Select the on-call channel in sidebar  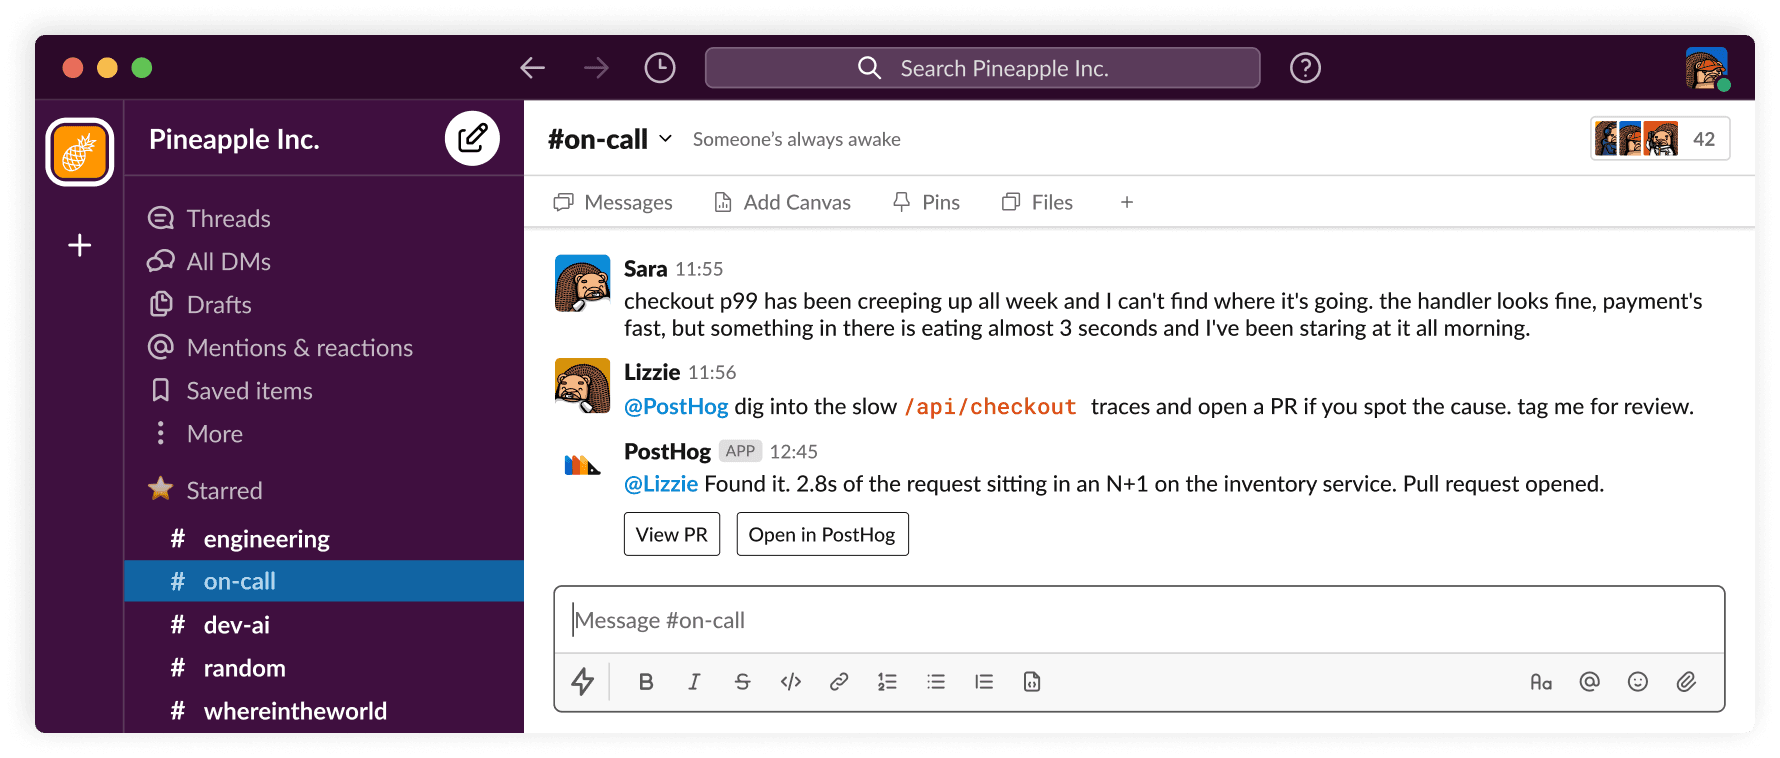coord(324,581)
